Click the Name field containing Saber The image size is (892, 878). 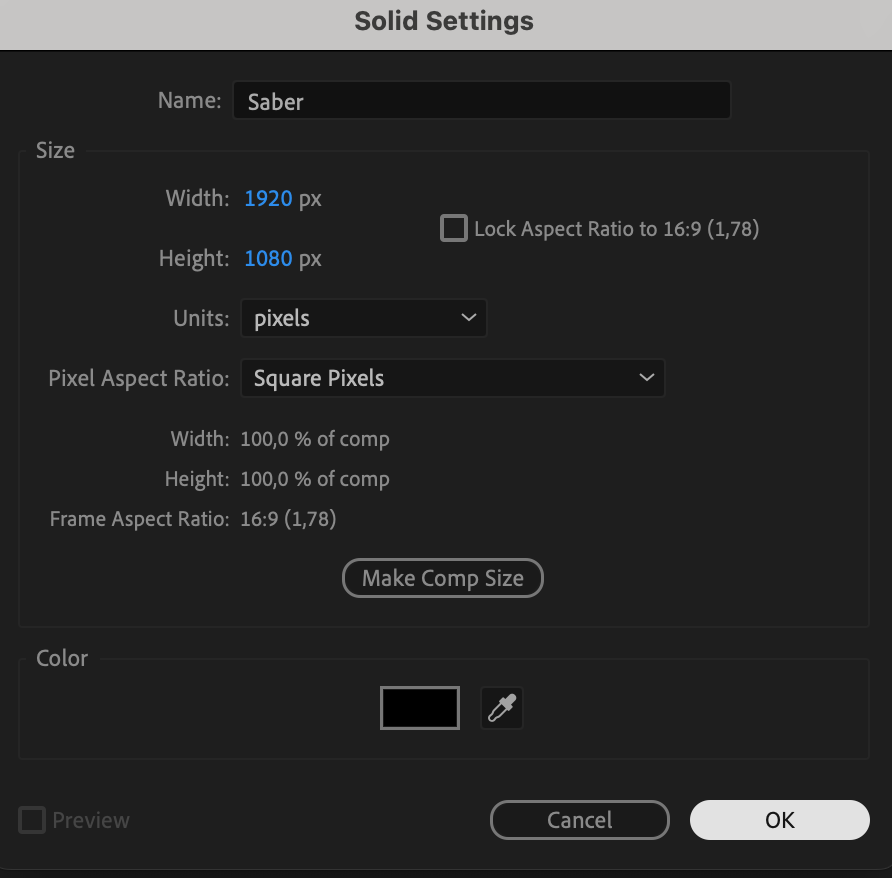pos(481,101)
